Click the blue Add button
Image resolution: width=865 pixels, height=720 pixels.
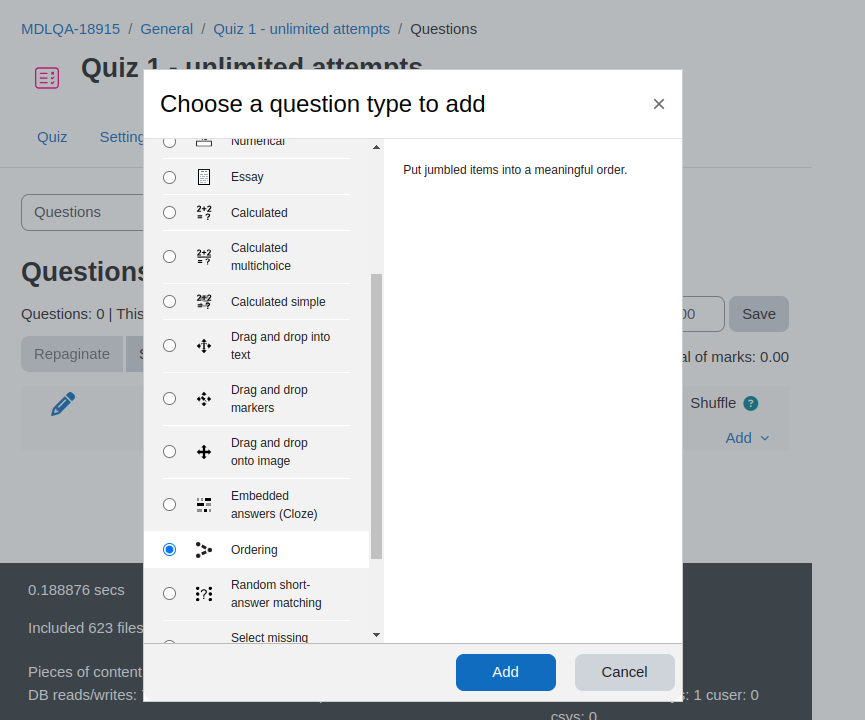coord(505,672)
